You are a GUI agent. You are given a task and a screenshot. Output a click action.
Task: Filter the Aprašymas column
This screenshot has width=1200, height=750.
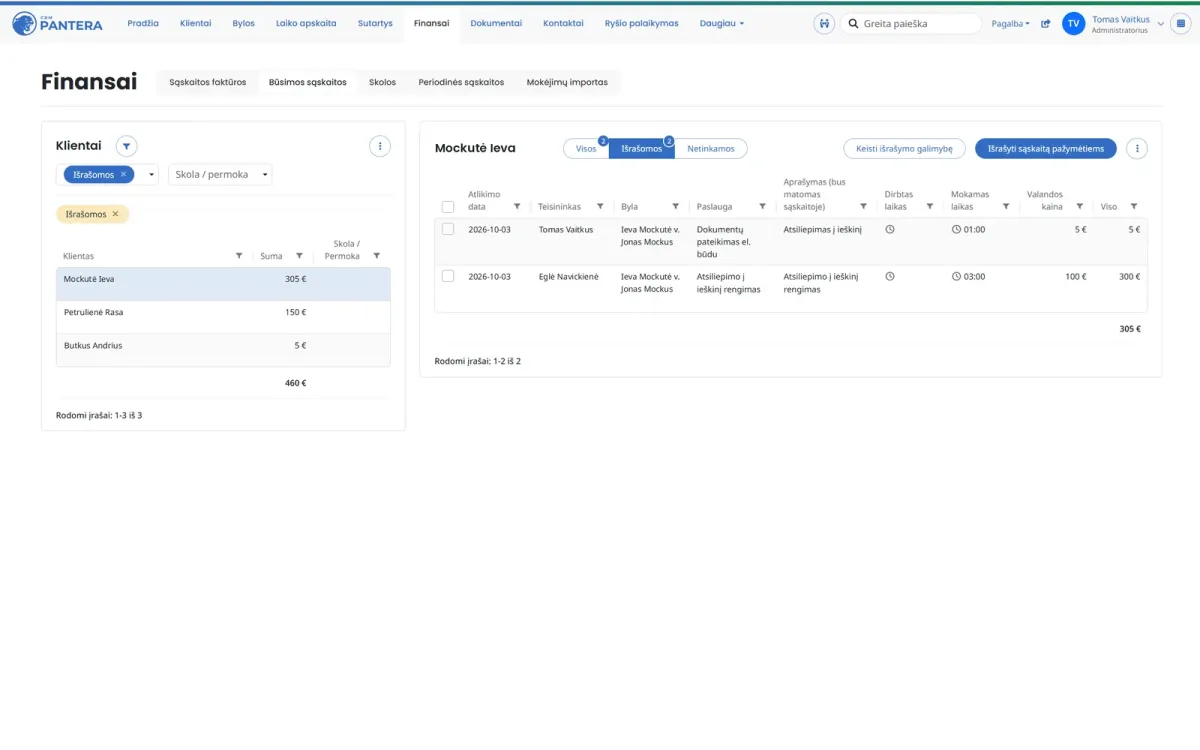[x=863, y=207]
